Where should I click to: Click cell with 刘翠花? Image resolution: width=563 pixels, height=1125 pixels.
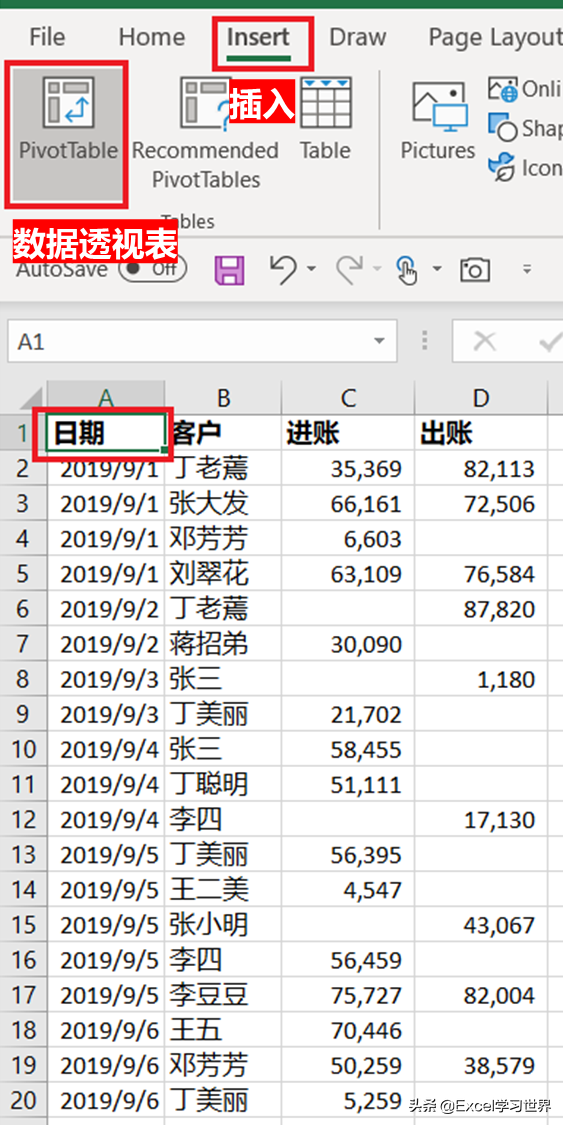click(x=223, y=574)
